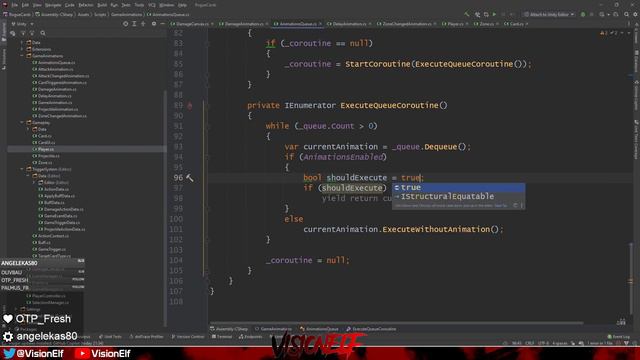Image resolution: width=640 pixels, height=360 pixels.
Task: Collapse the TriggerSystem folder
Action: [22, 169]
